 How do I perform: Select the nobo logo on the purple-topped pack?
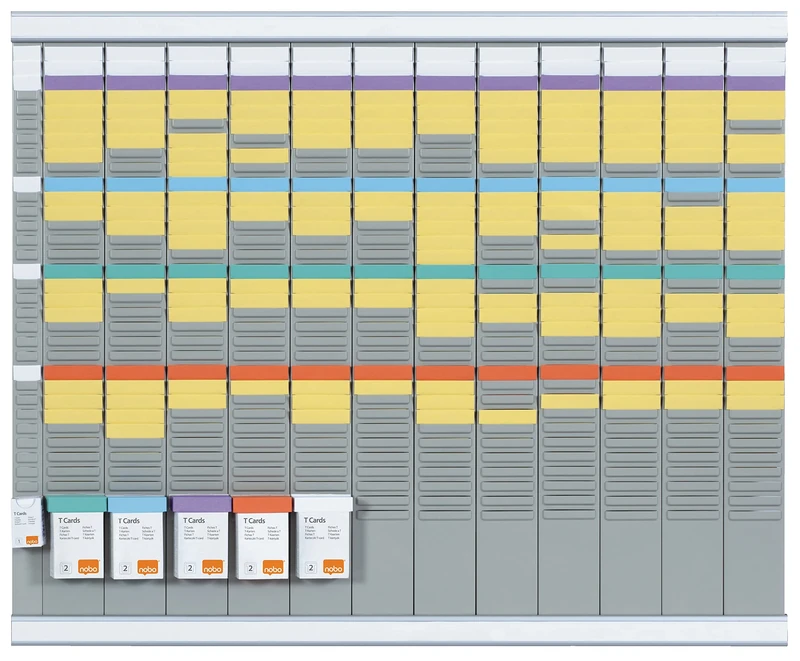pos(213,567)
